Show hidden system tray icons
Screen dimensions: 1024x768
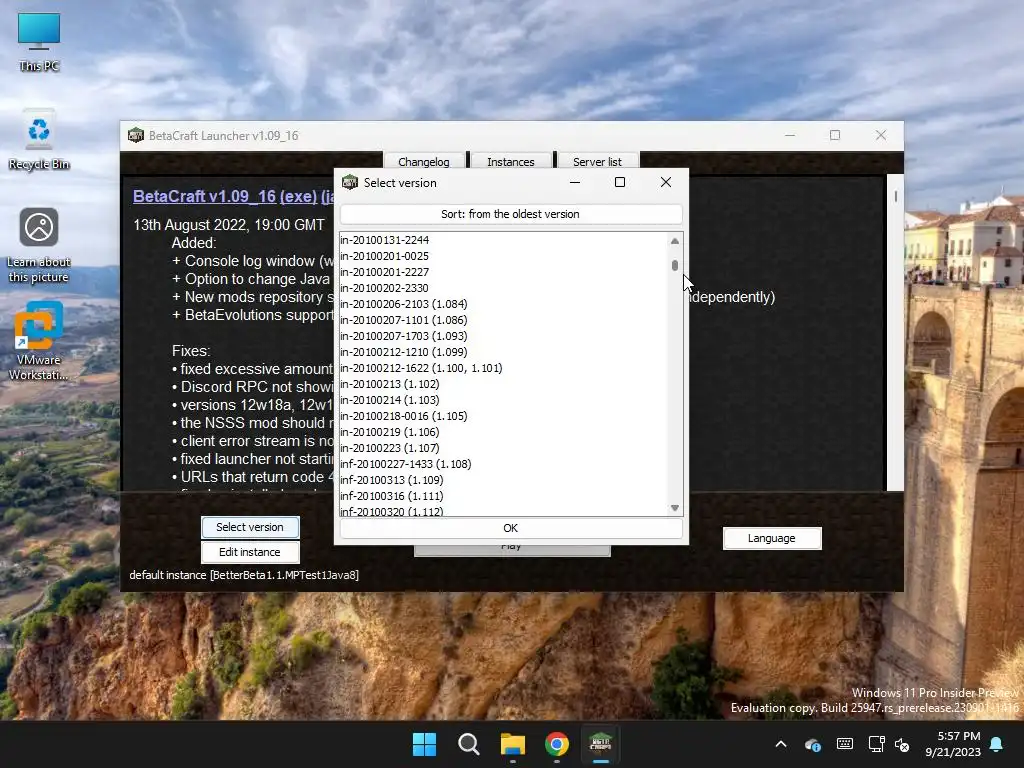[x=780, y=744]
